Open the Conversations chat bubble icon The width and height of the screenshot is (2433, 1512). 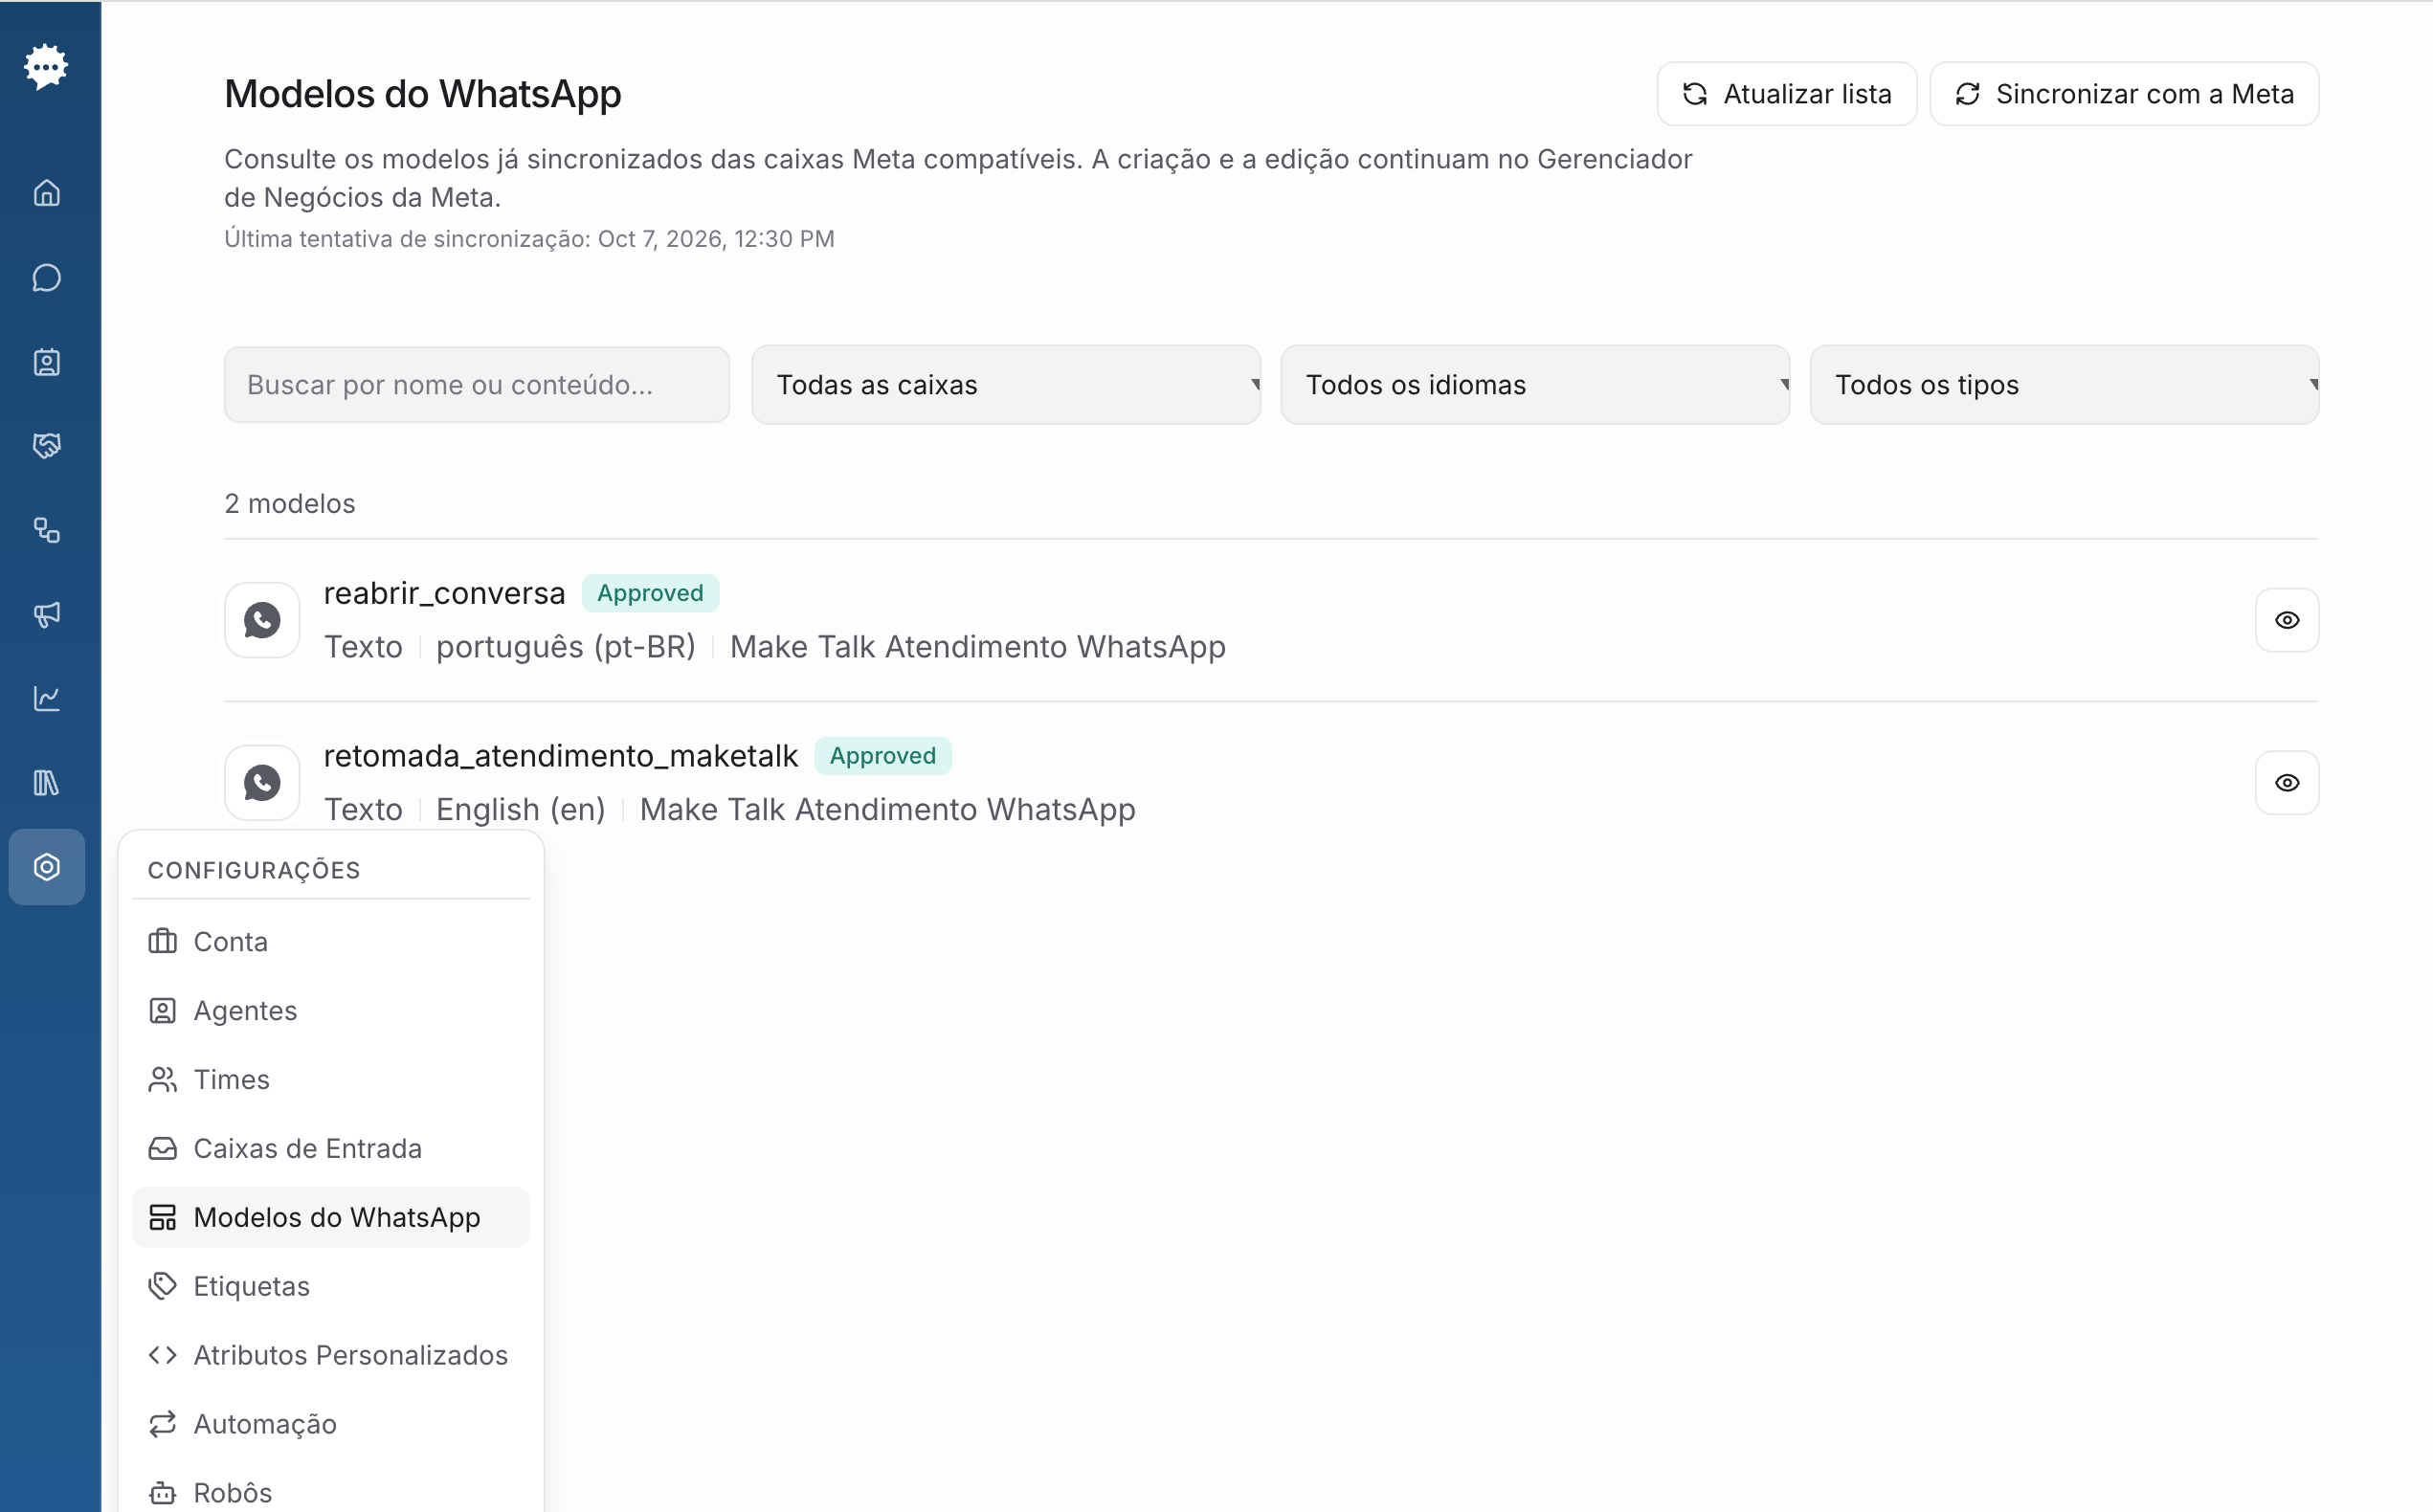click(x=46, y=278)
